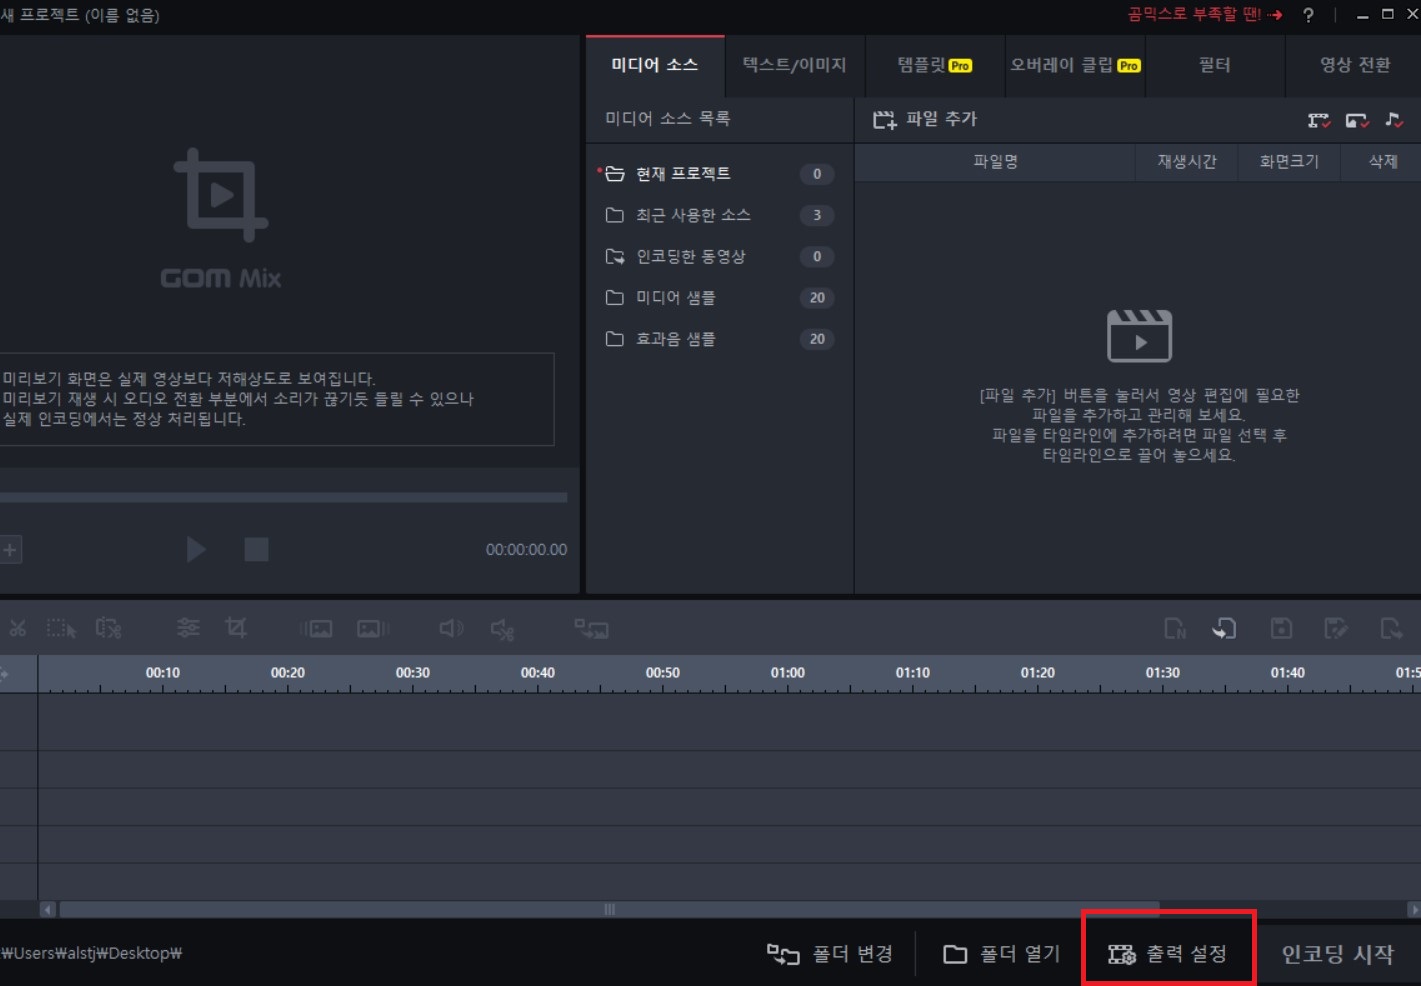Play the preview video
The image size is (1421, 986).
click(x=196, y=549)
